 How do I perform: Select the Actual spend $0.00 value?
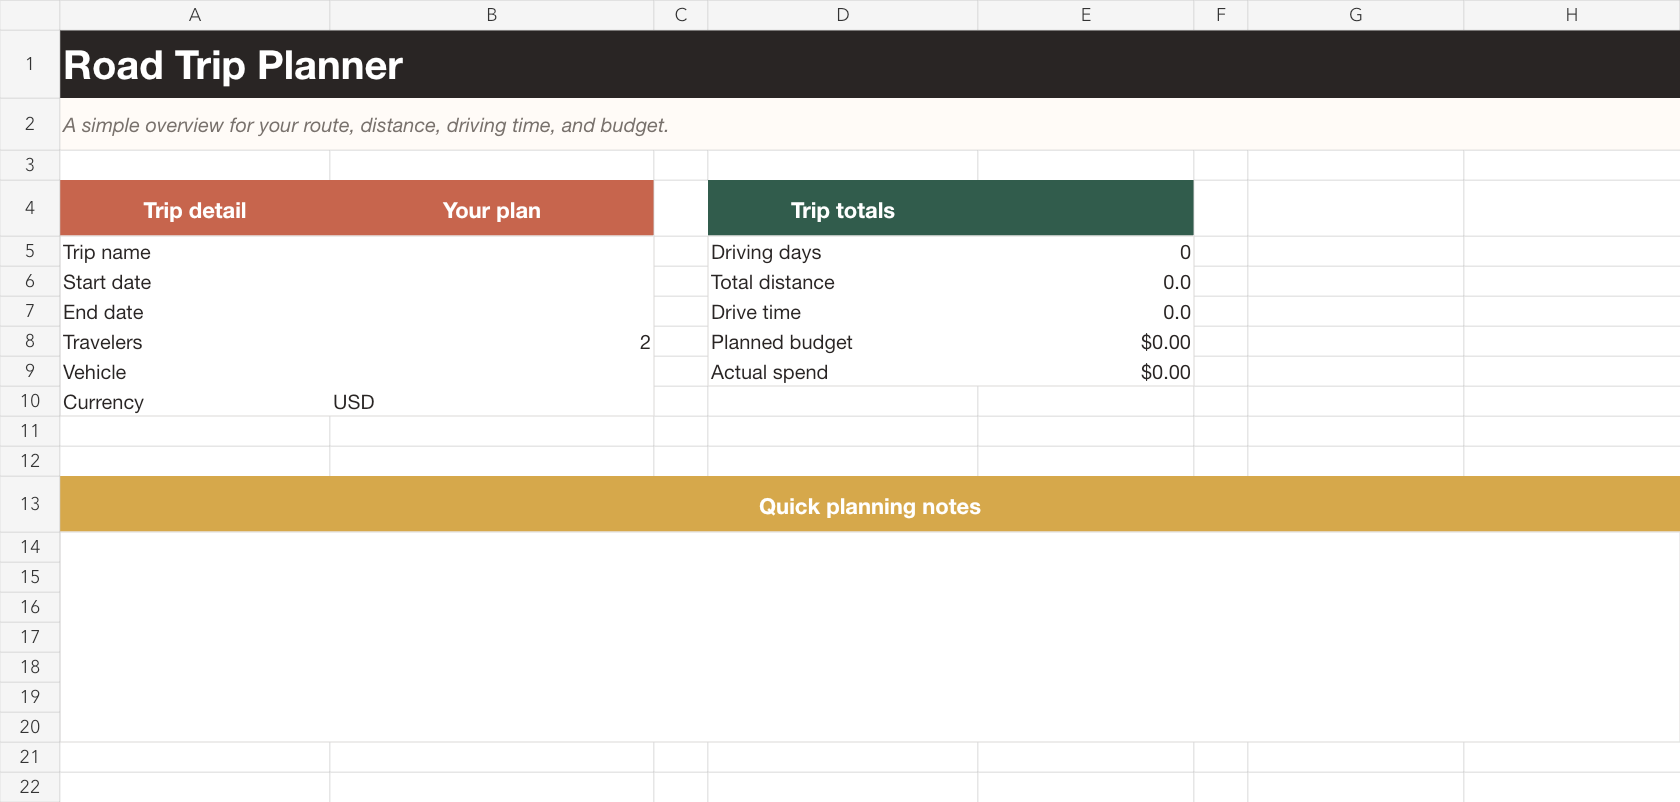1086,372
